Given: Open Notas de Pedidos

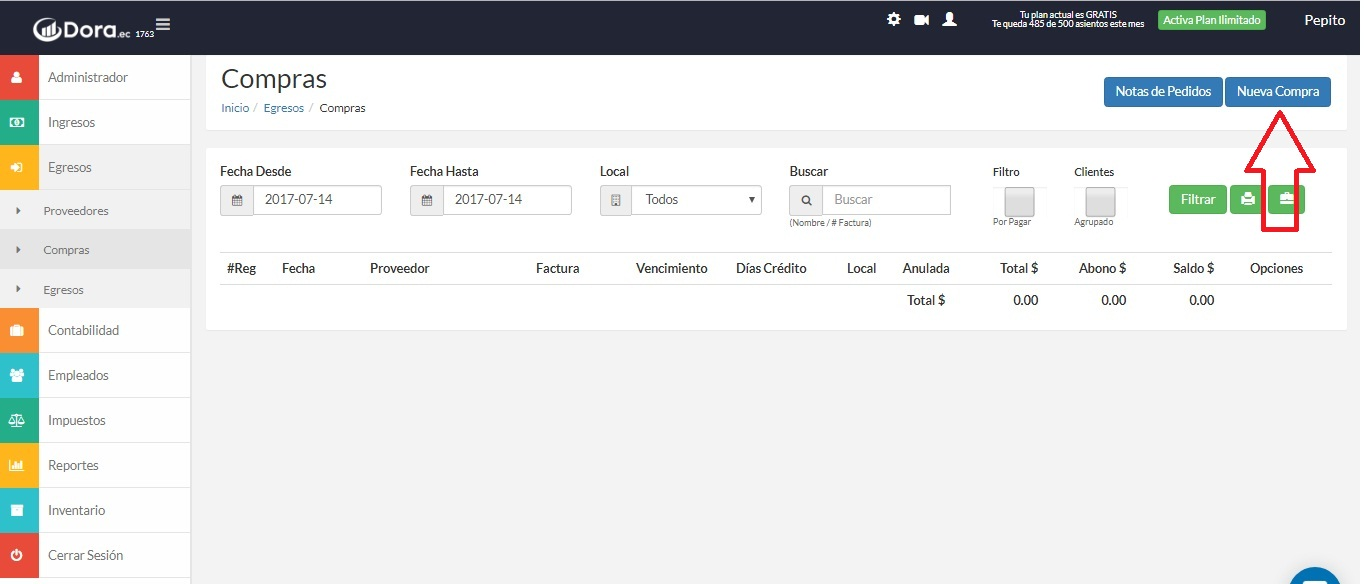Looking at the screenshot, I should pos(1164,91).
